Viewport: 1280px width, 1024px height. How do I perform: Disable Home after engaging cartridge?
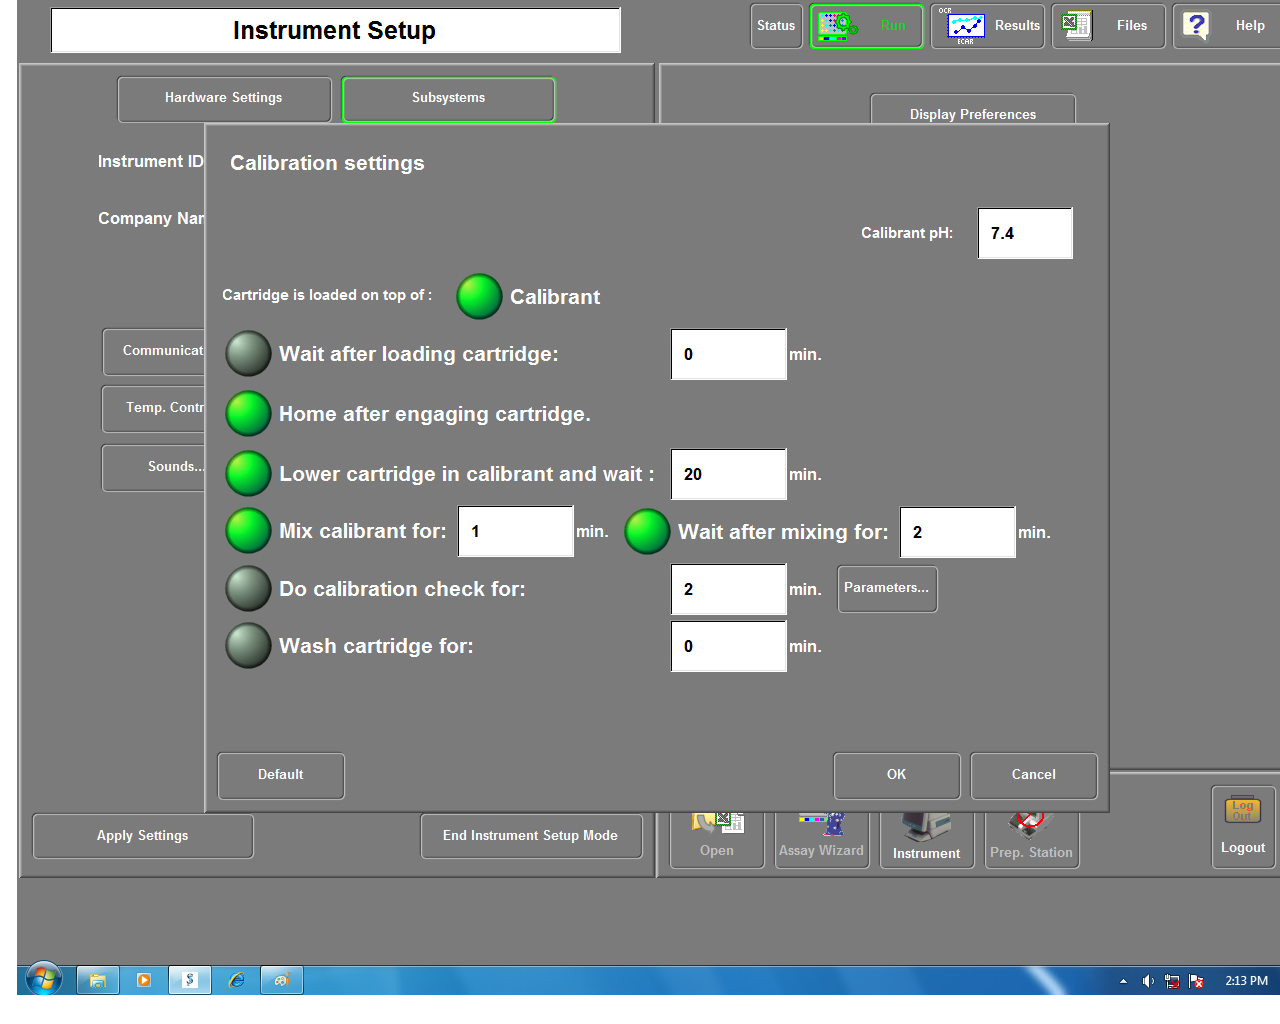248,413
